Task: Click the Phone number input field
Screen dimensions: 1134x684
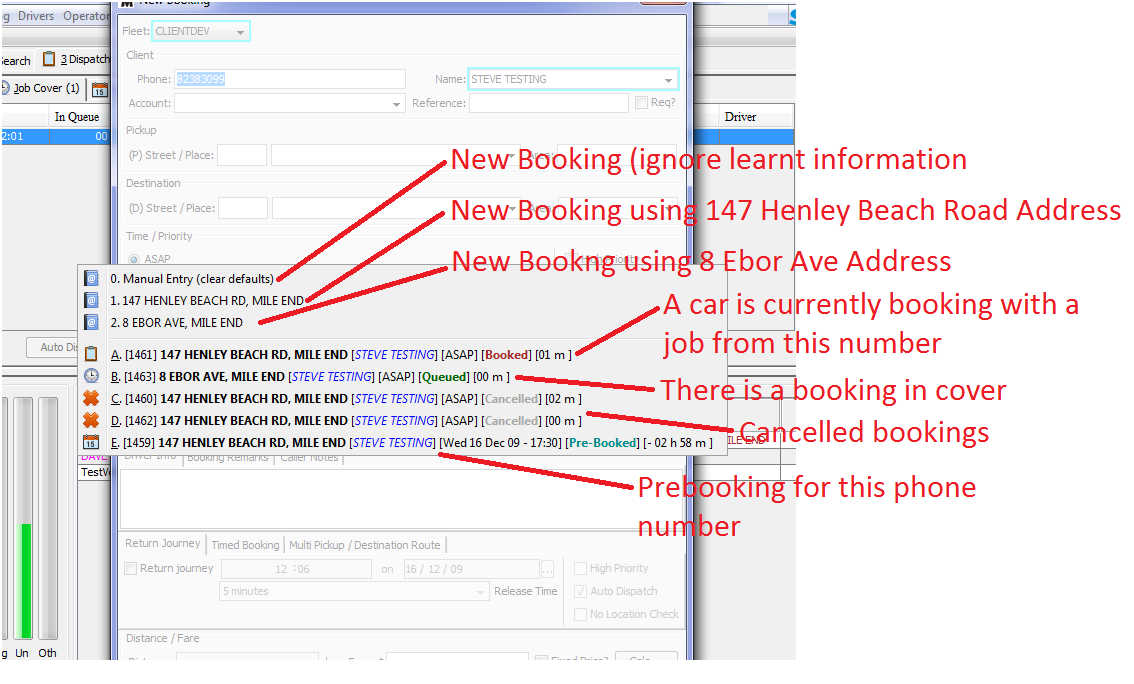Action: click(289, 79)
